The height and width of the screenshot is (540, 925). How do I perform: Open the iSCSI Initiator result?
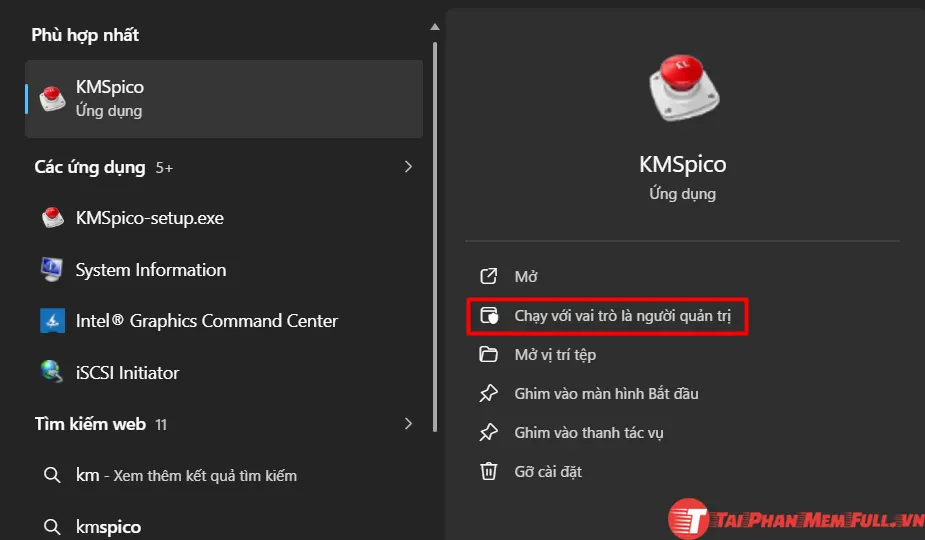(x=224, y=372)
